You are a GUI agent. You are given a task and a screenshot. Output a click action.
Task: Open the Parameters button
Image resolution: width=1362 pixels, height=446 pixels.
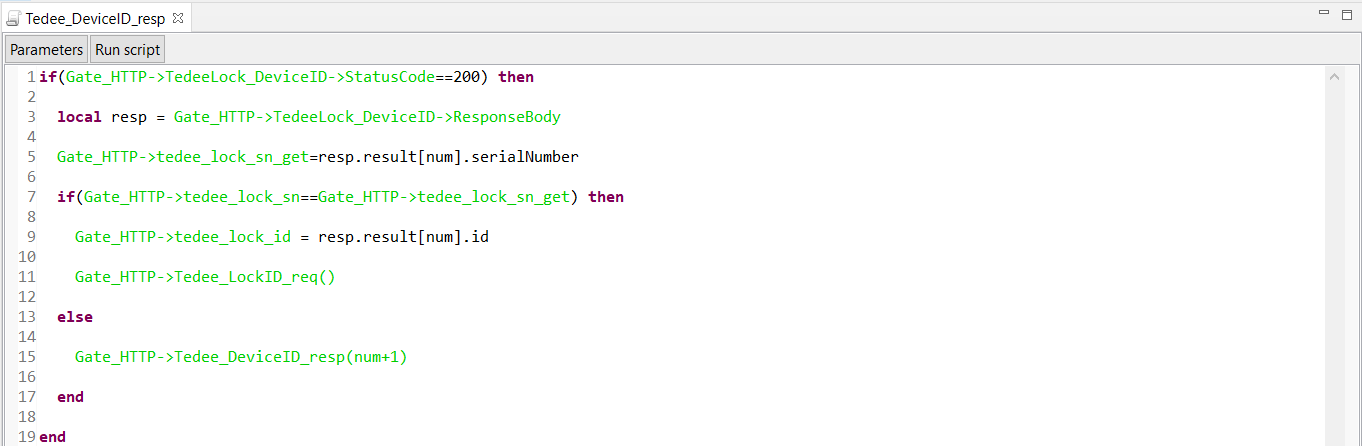pyautogui.click(x=46, y=50)
